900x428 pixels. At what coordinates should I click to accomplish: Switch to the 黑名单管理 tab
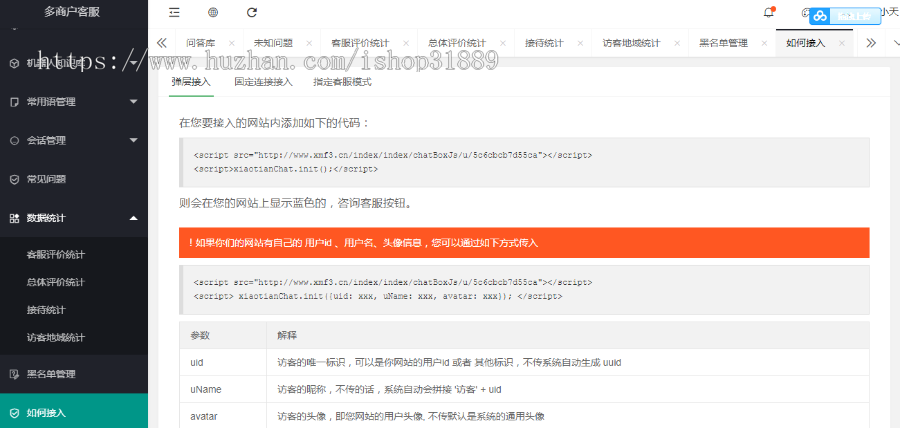point(723,43)
